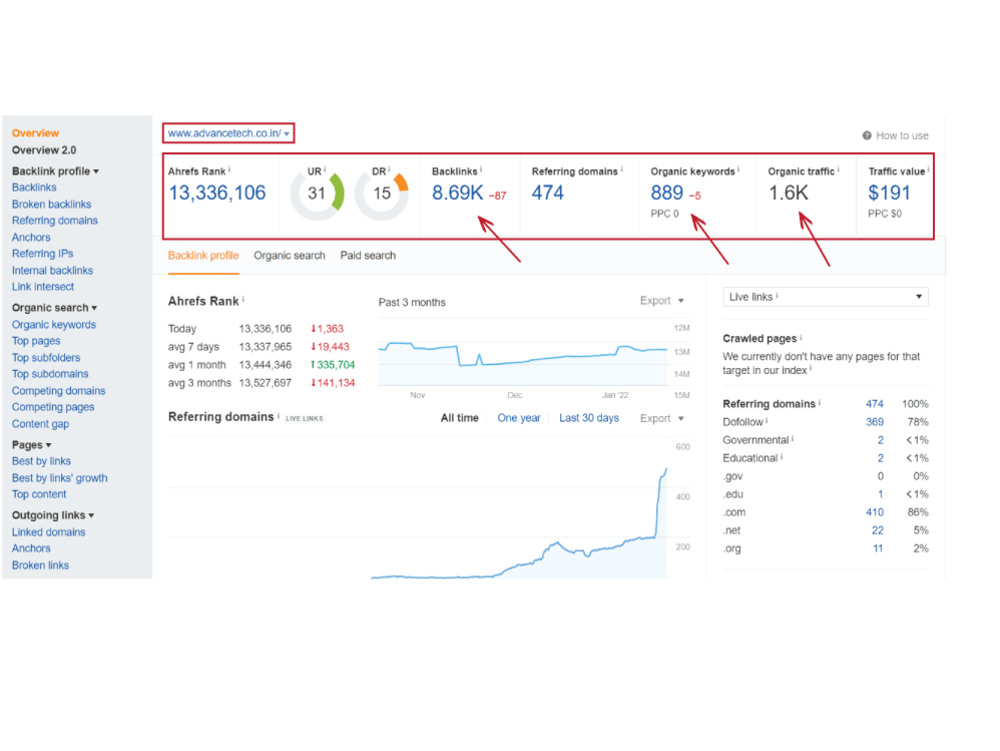
Task: Open Top subfolders report
Action: pyautogui.click(x=46, y=358)
